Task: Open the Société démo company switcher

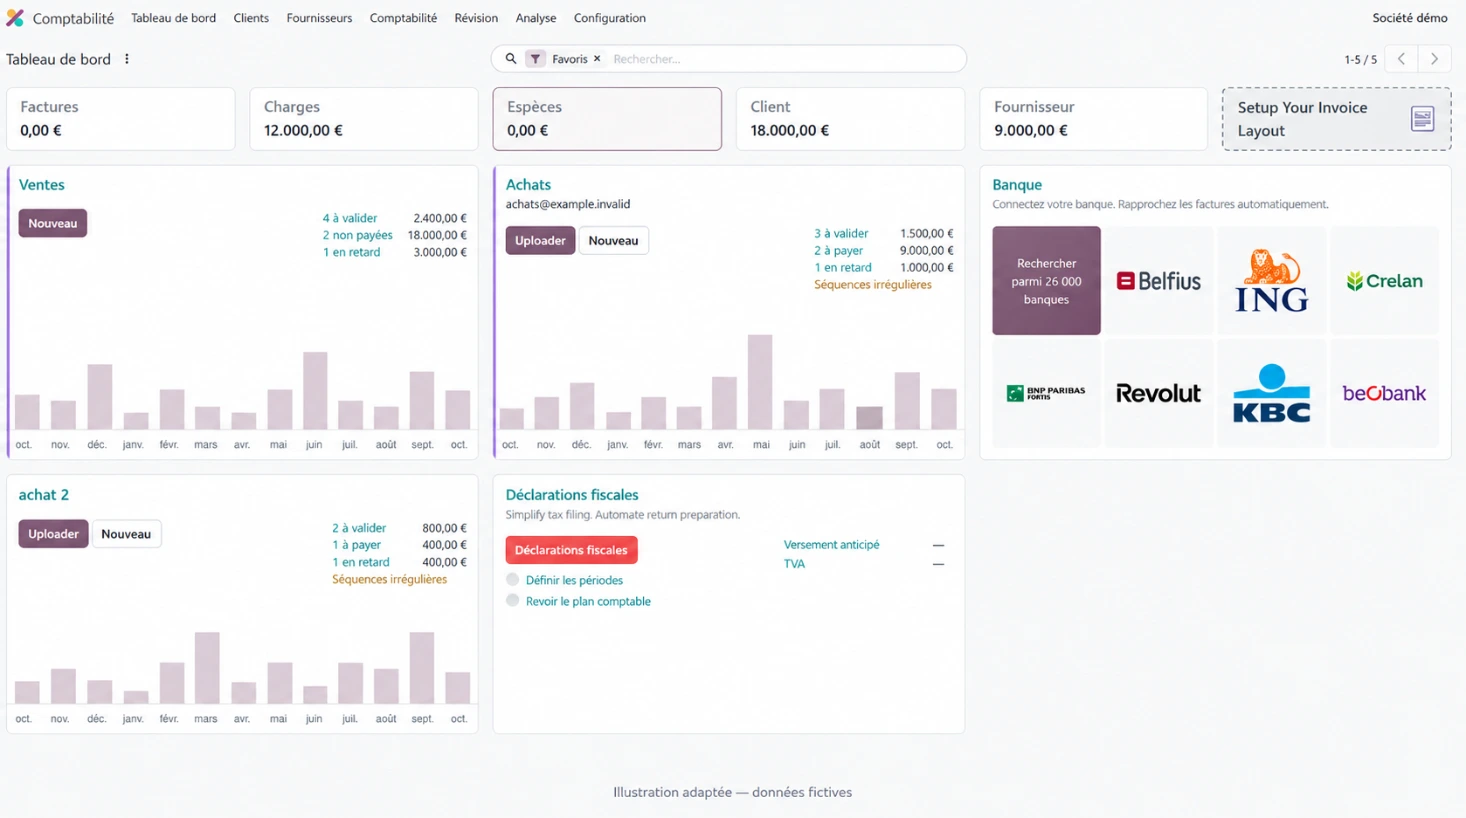Action: click(x=1410, y=18)
